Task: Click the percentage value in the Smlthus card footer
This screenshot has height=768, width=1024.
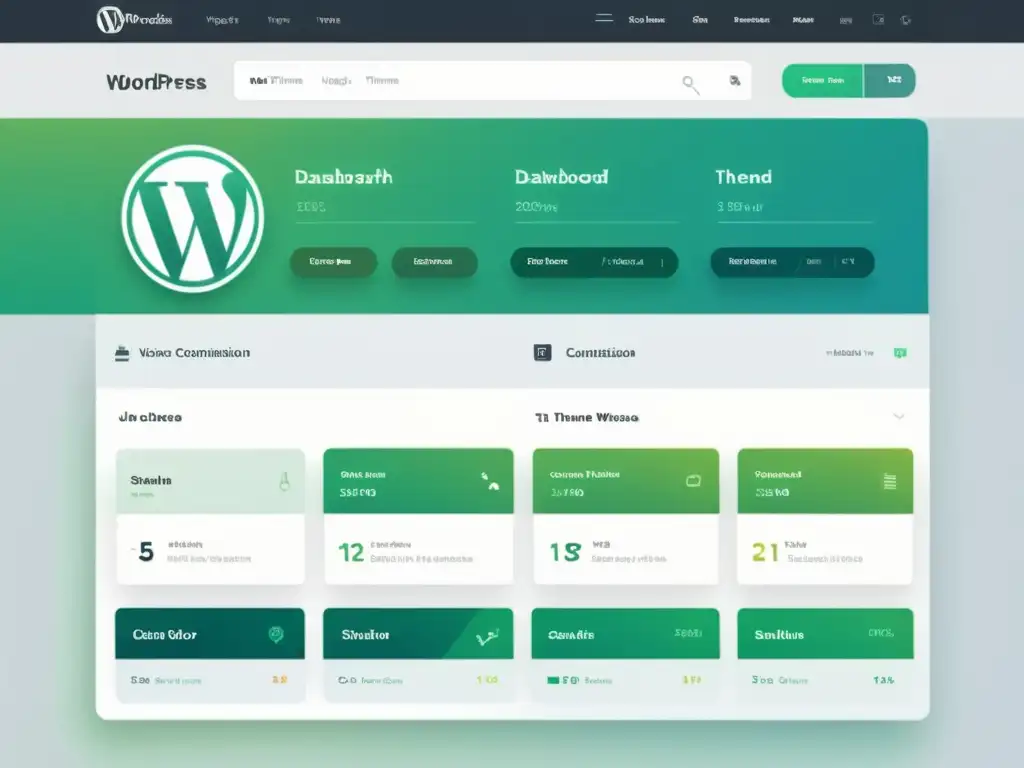Action: pyautogui.click(x=884, y=680)
